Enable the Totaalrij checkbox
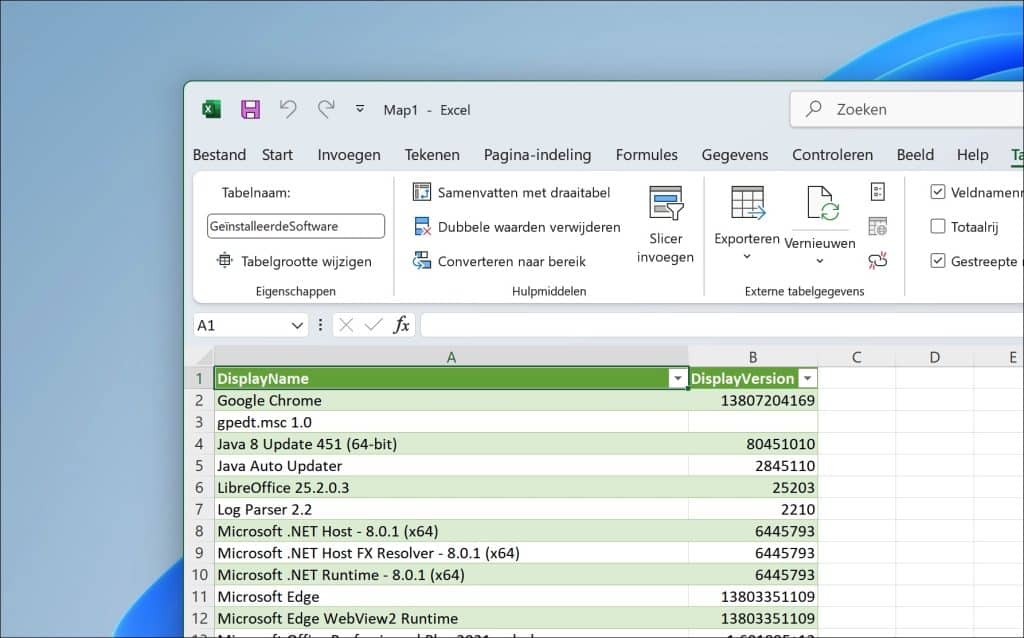The height and width of the screenshot is (638, 1024). [937, 226]
